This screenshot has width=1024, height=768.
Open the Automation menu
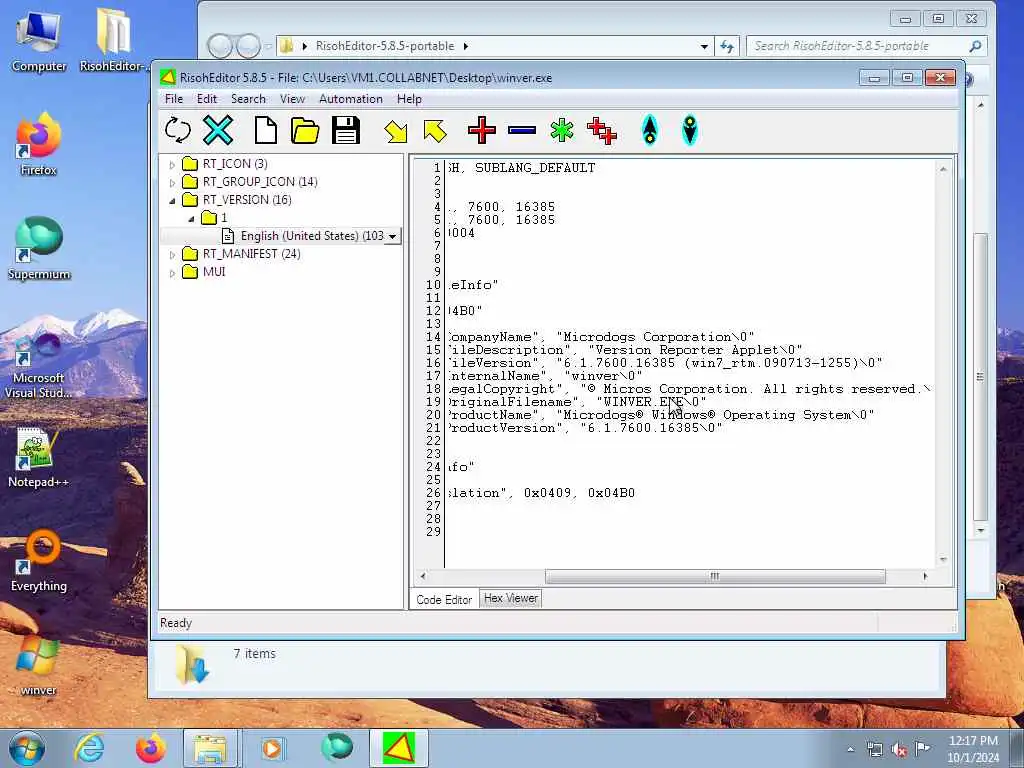(x=351, y=99)
